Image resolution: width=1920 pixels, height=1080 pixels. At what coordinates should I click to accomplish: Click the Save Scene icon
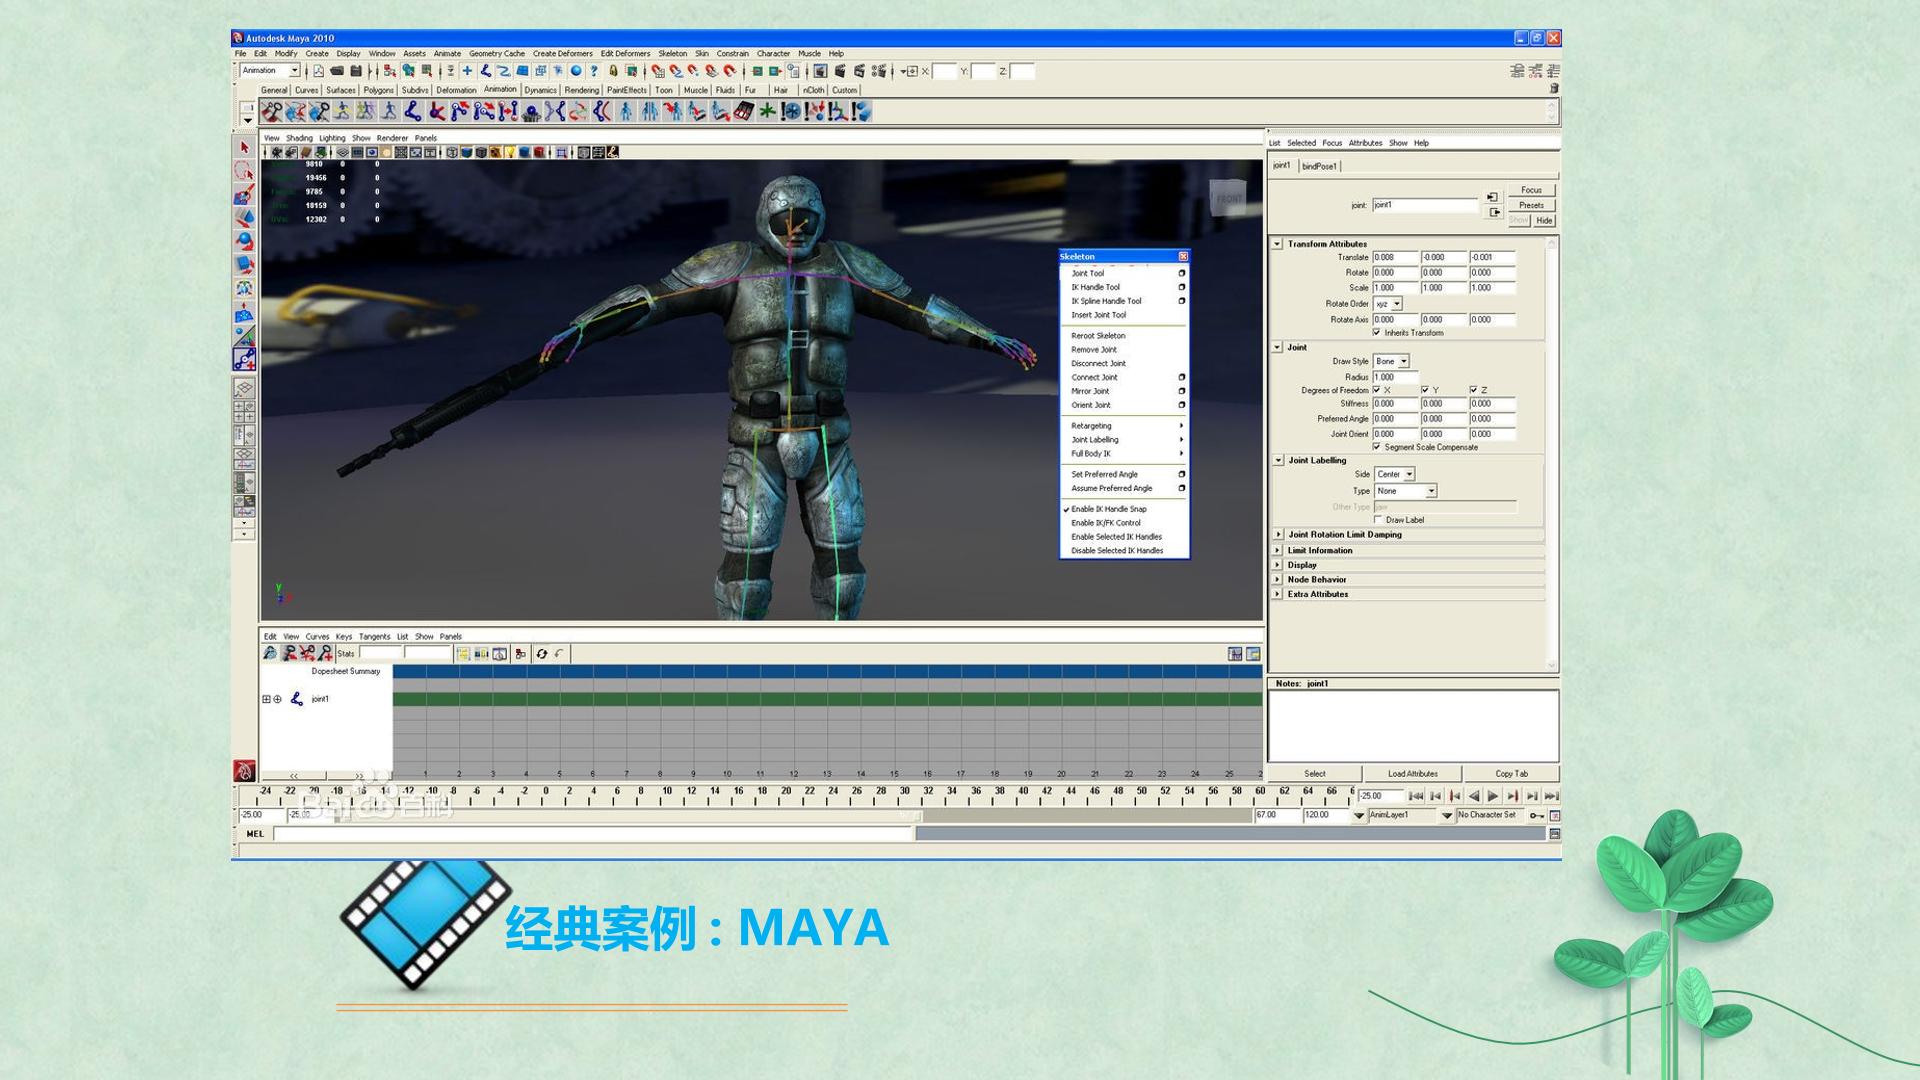[355, 71]
